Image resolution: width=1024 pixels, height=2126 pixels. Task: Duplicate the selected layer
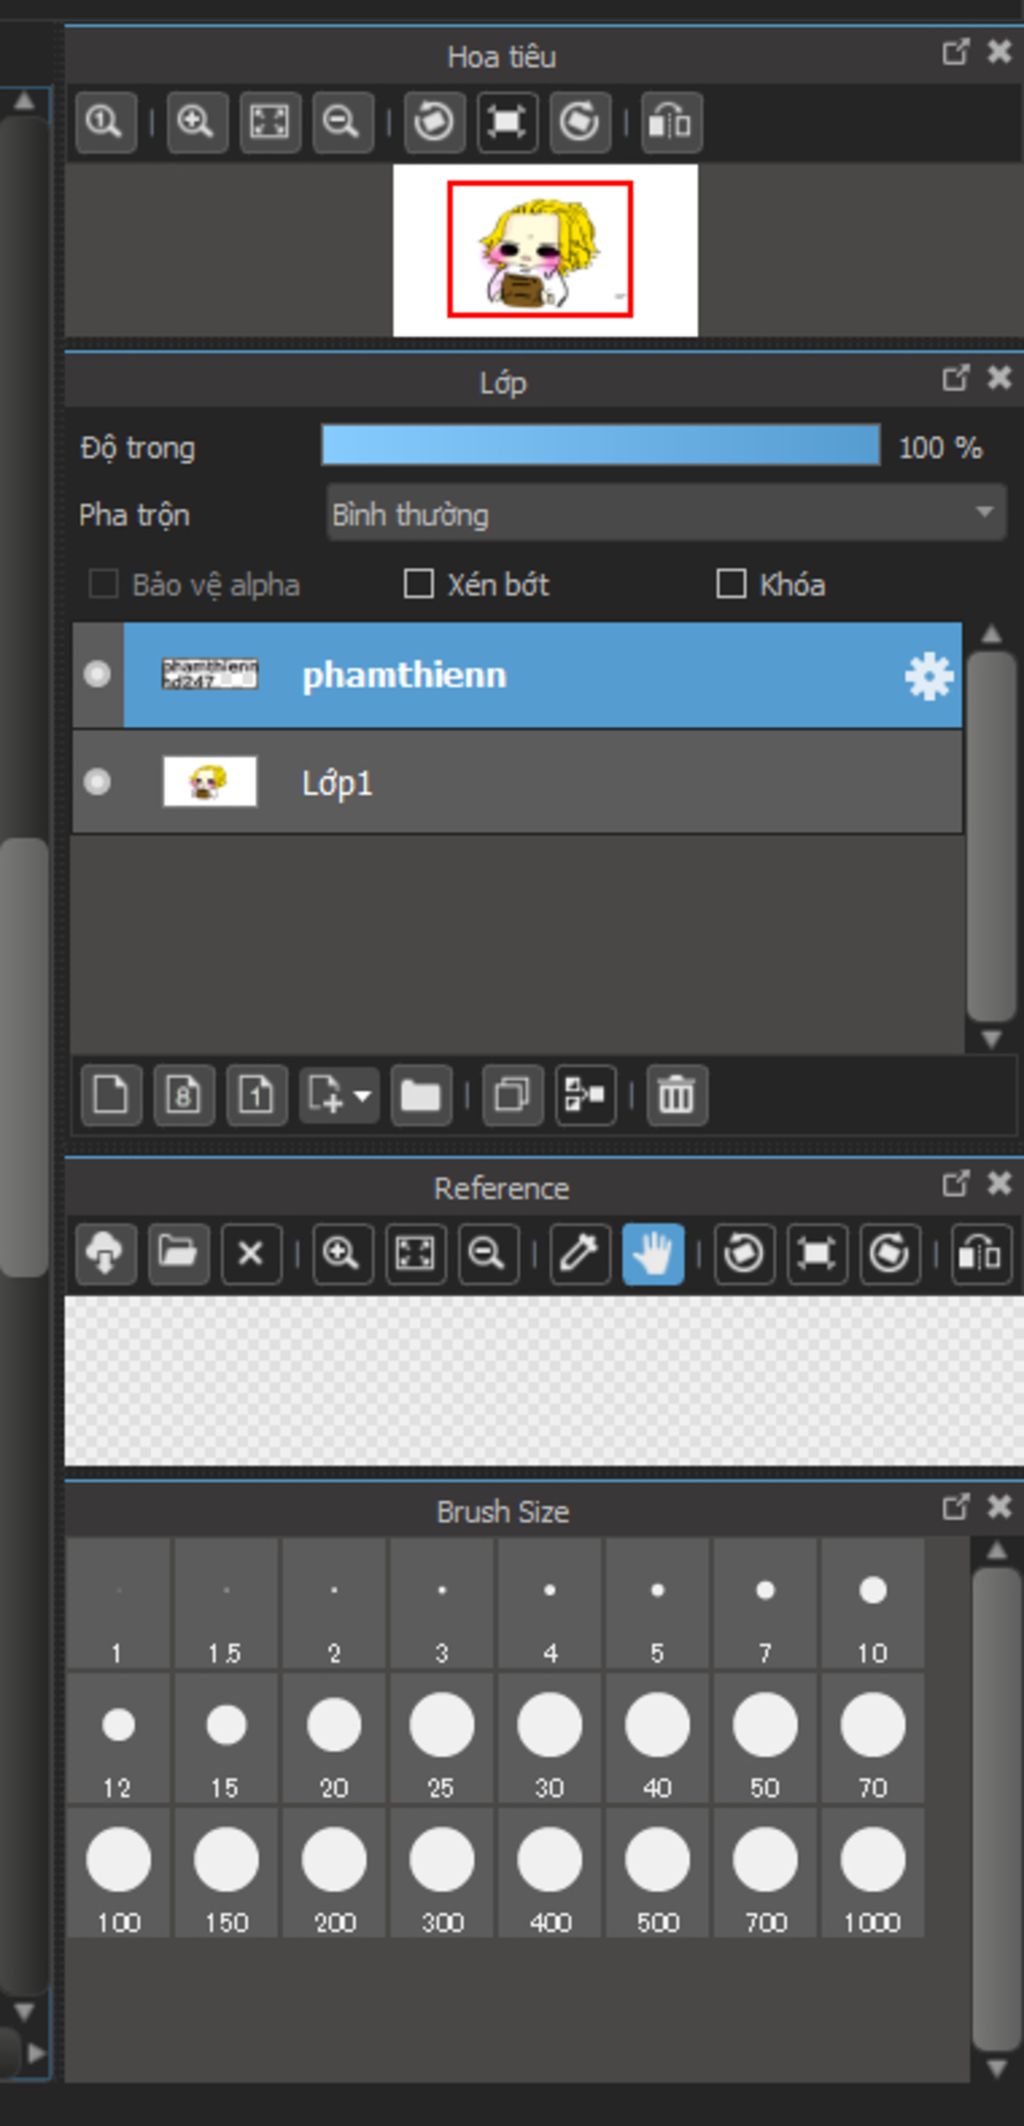point(512,1095)
